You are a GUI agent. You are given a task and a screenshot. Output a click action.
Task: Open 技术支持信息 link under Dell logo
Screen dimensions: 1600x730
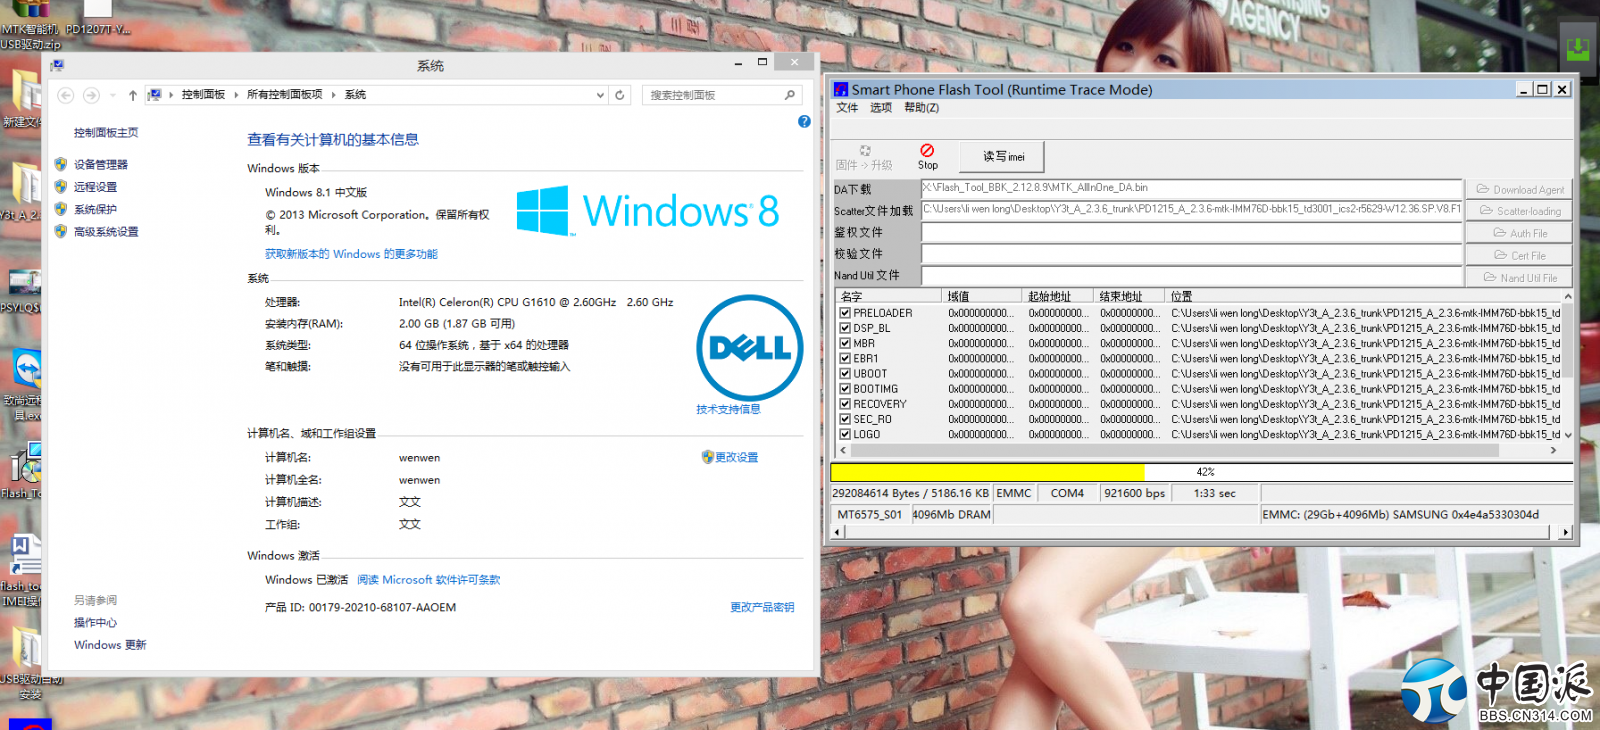coord(728,409)
